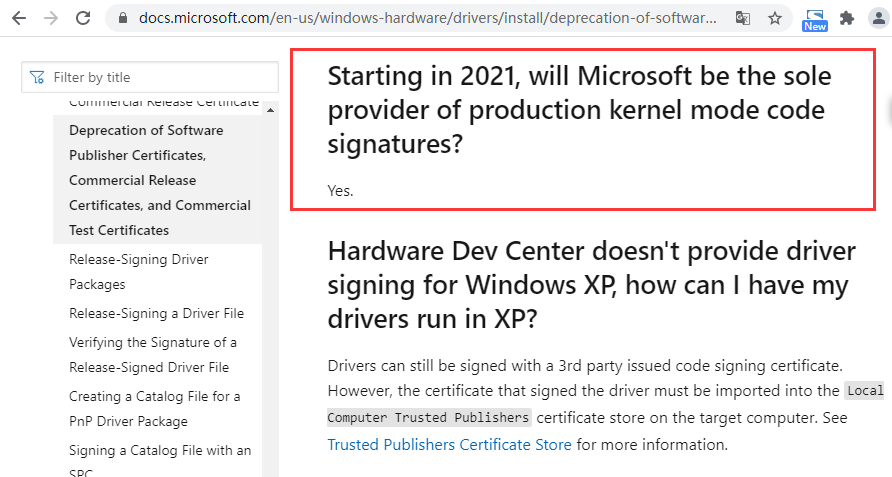The height and width of the screenshot is (477, 892).
Task: Select the Deprecation of Software Publisher Certificates item
Action: [159, 180]
